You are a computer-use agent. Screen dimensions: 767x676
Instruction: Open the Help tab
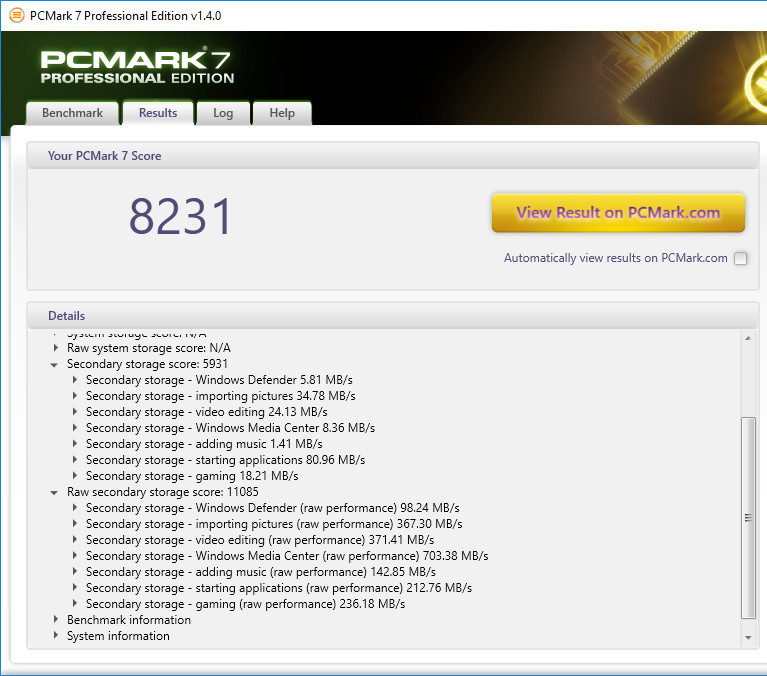coord(282,113)
